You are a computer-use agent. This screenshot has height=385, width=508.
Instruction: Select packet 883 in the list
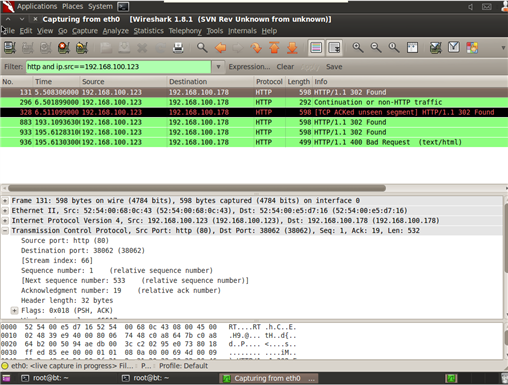click(x=254, y=122)
